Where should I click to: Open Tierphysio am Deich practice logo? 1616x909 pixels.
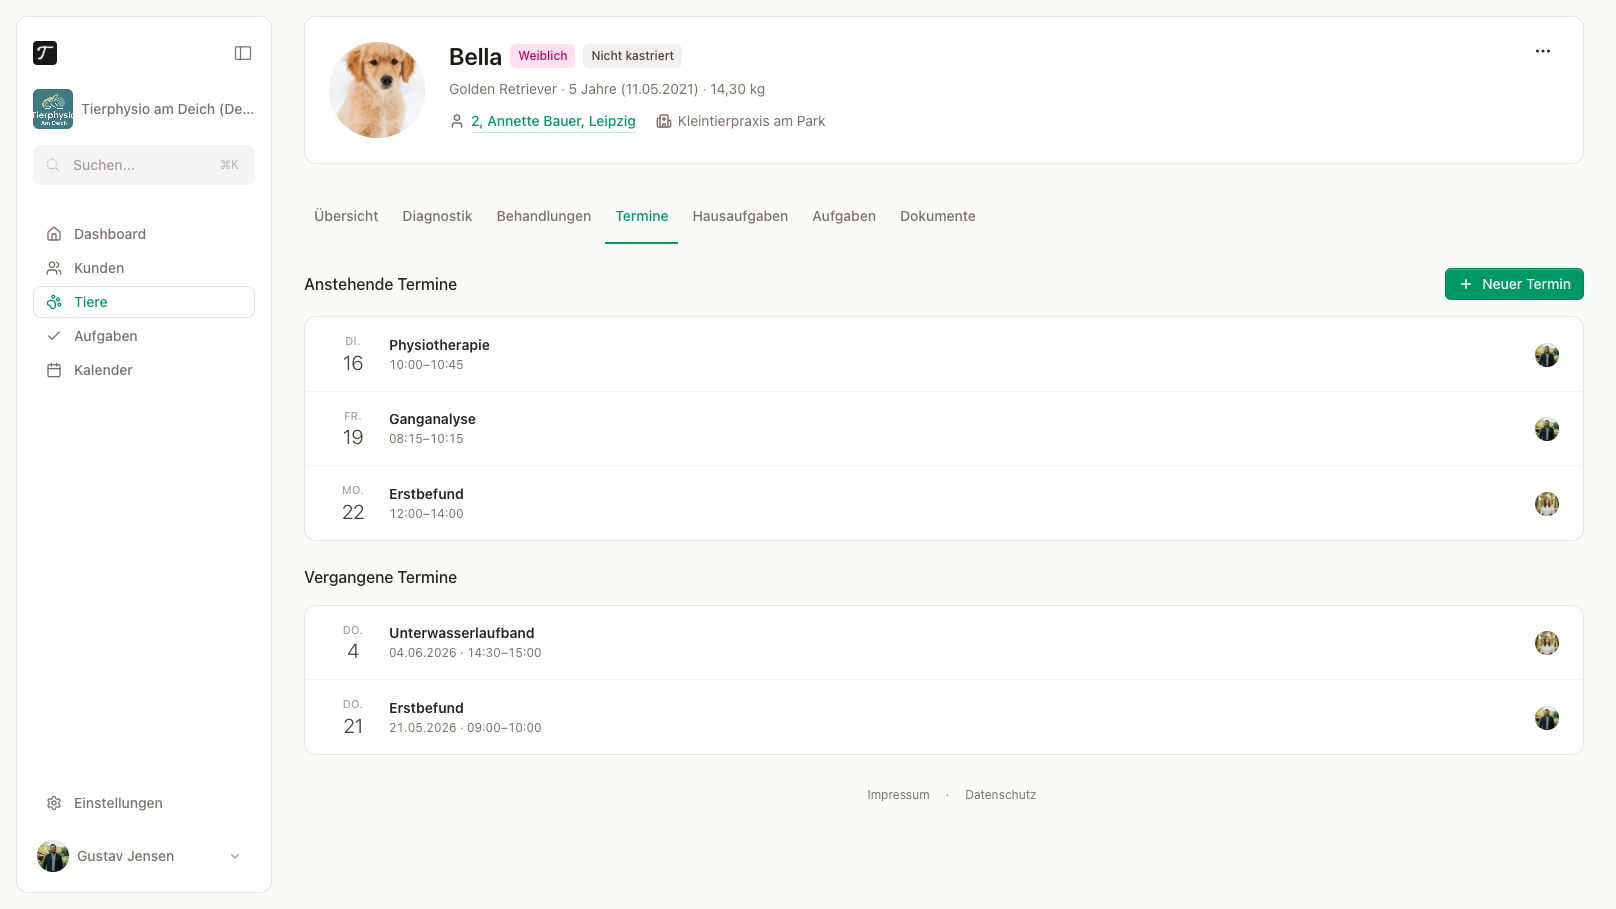(x=53, y=109)
